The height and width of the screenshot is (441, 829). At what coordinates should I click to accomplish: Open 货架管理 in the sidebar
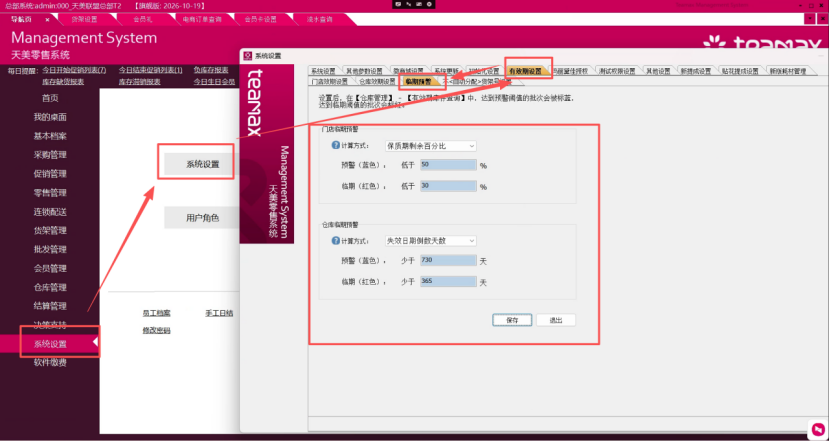[50, 231]
